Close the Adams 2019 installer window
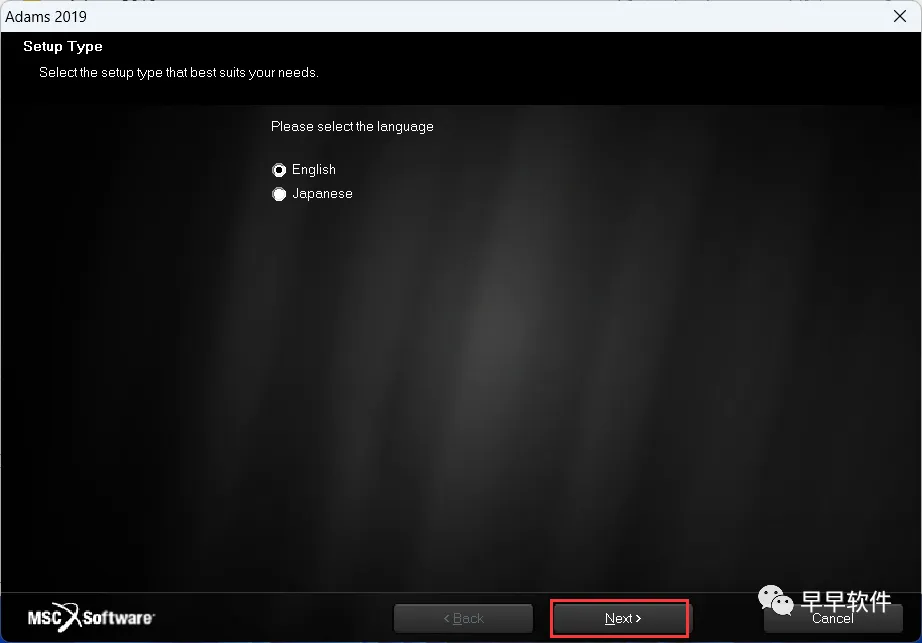The height and width of the screenshot is (643, 922). pos(900,16)
